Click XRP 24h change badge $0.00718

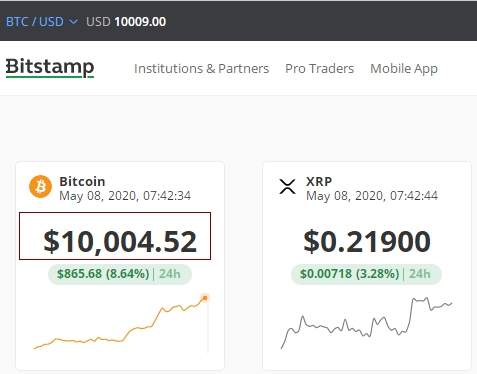366,274
